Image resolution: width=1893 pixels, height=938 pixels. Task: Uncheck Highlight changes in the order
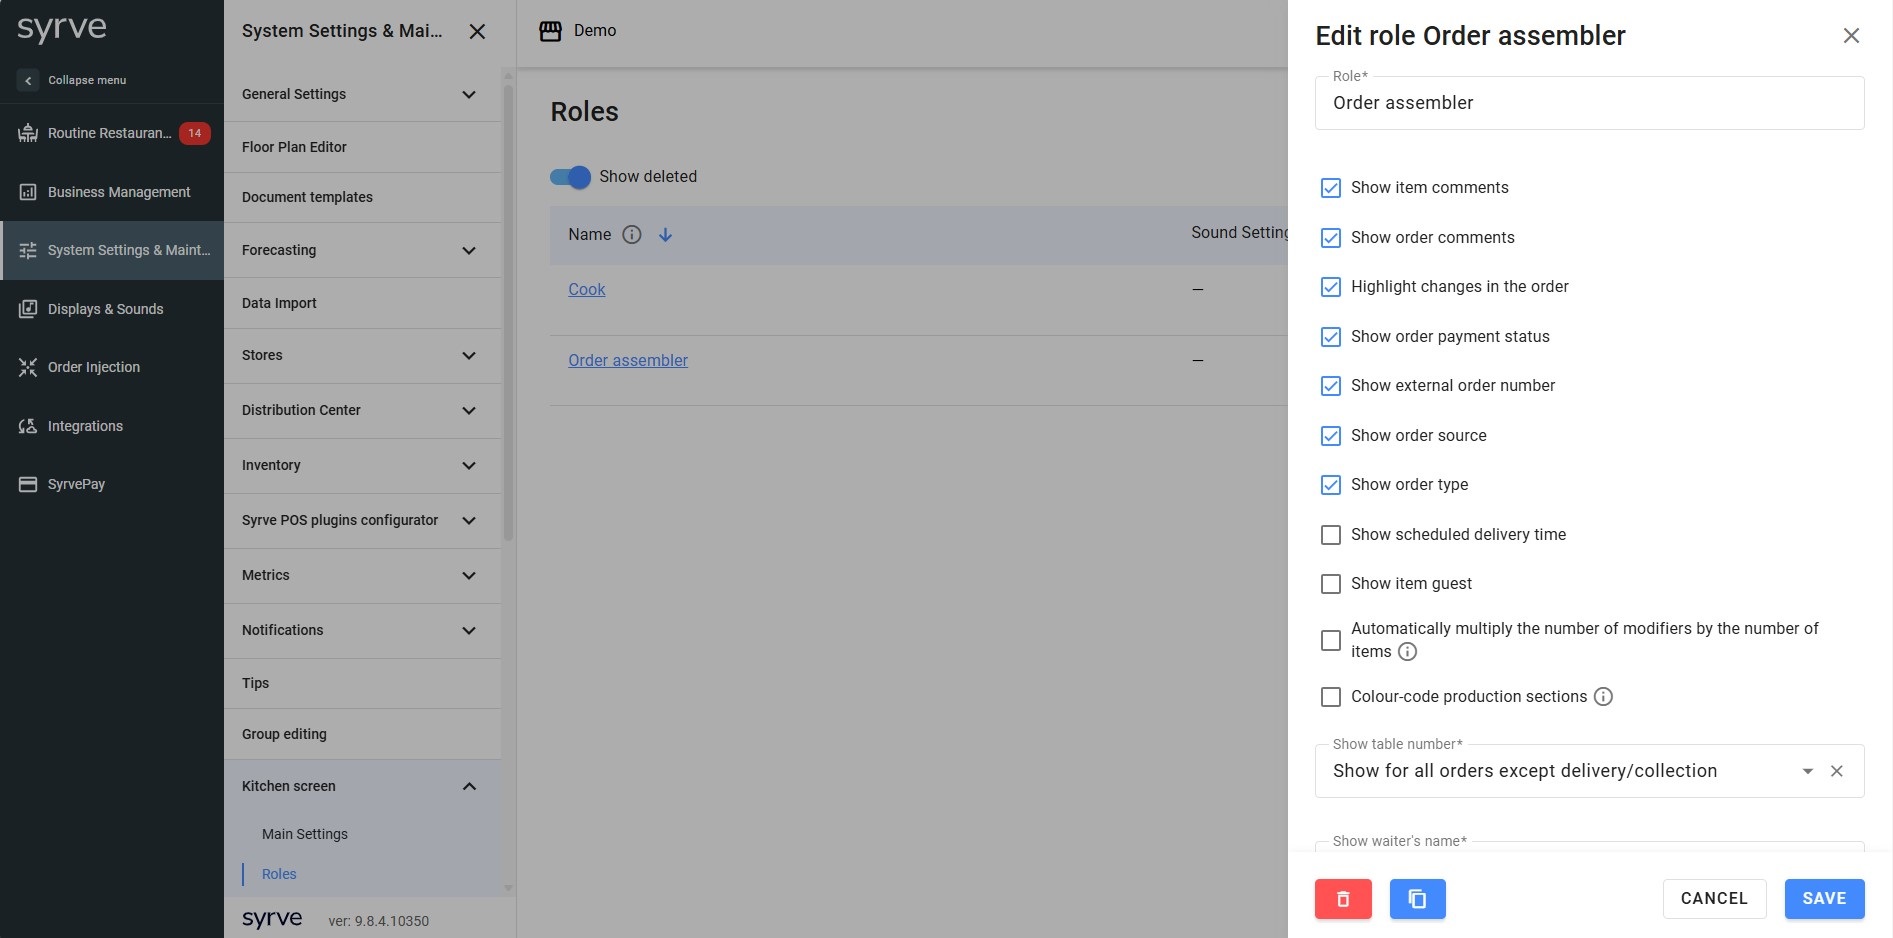click(1331, 287)
